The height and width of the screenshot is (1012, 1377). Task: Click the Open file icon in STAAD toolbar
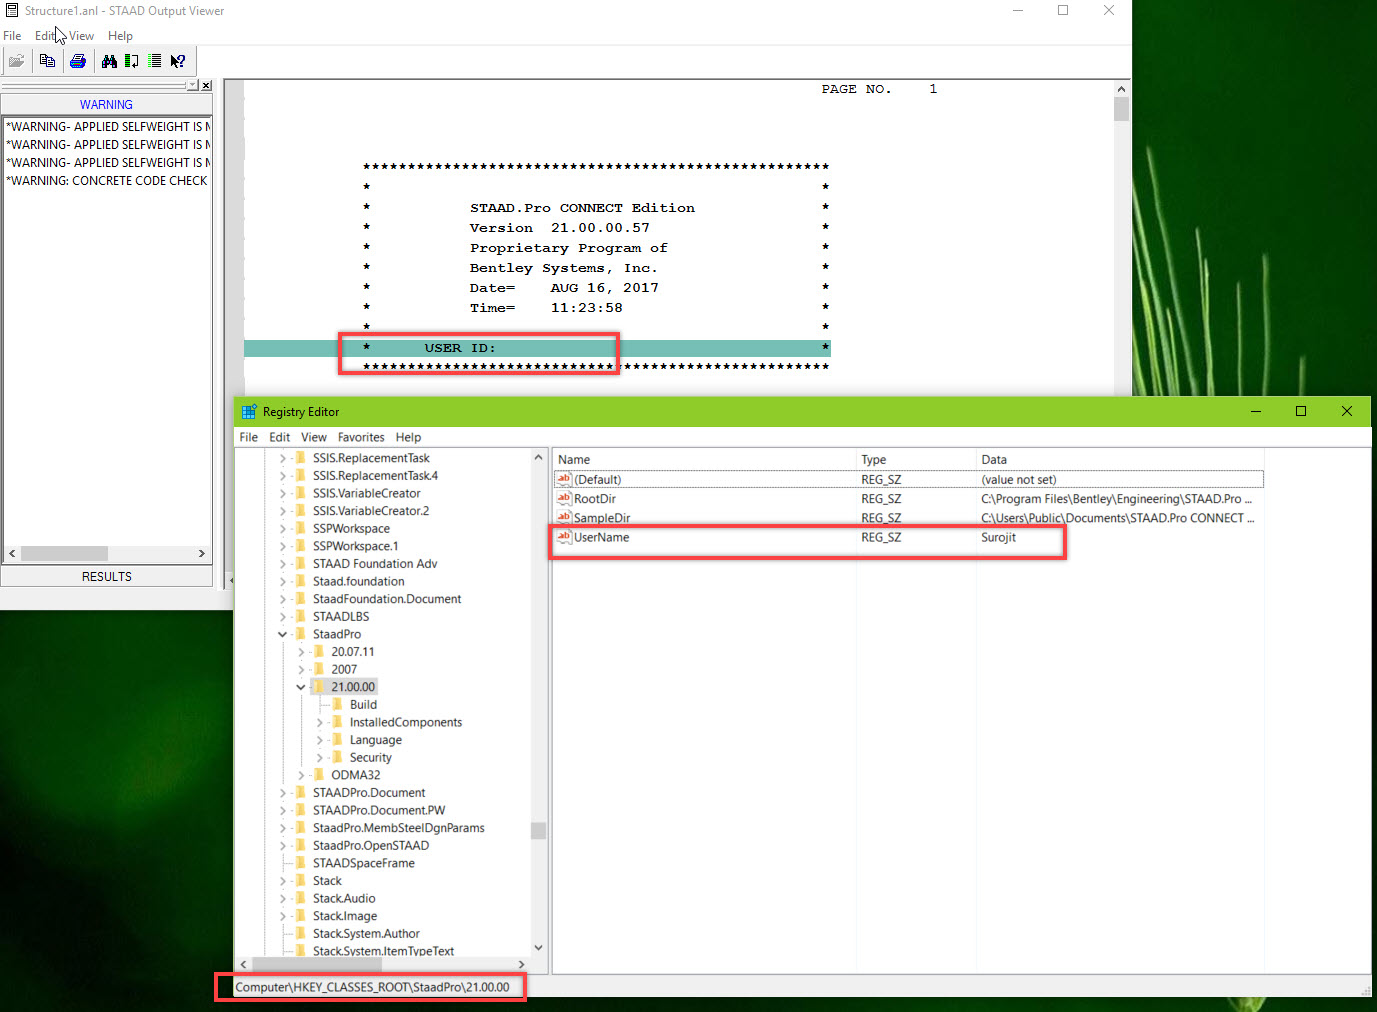(x=16, y=61)
